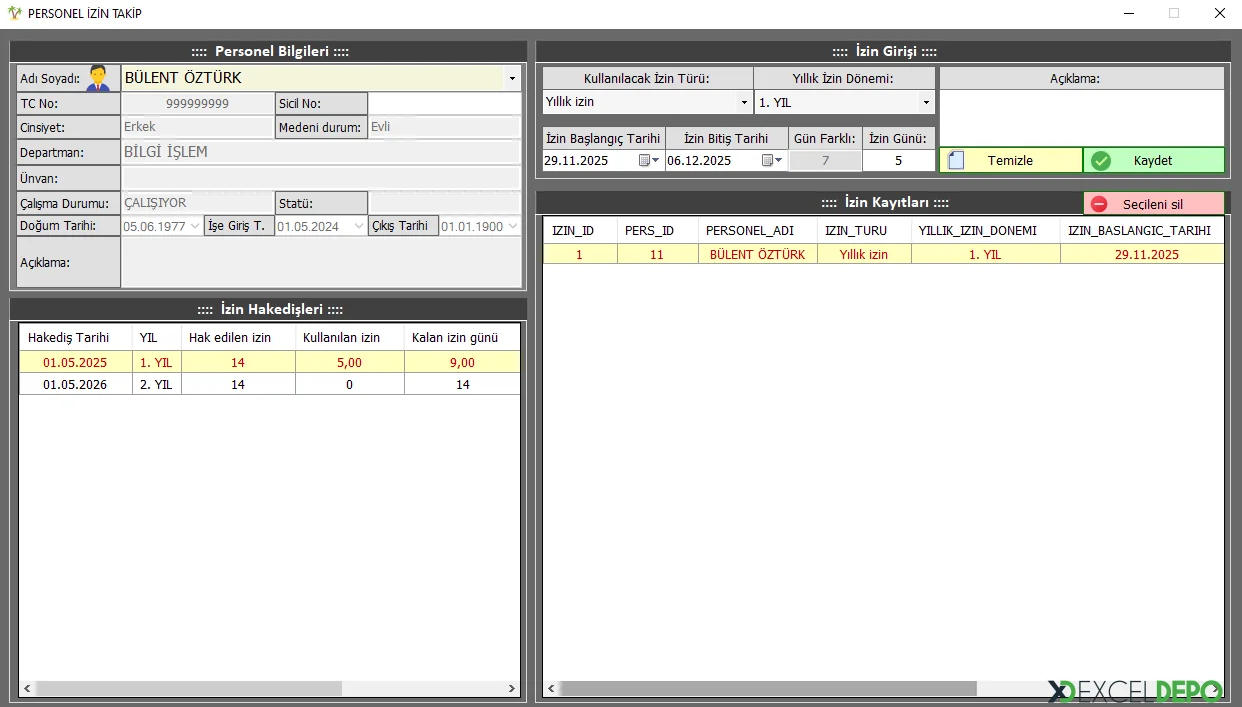
Task: Click the app logo in the title bar
Action: 14,13
